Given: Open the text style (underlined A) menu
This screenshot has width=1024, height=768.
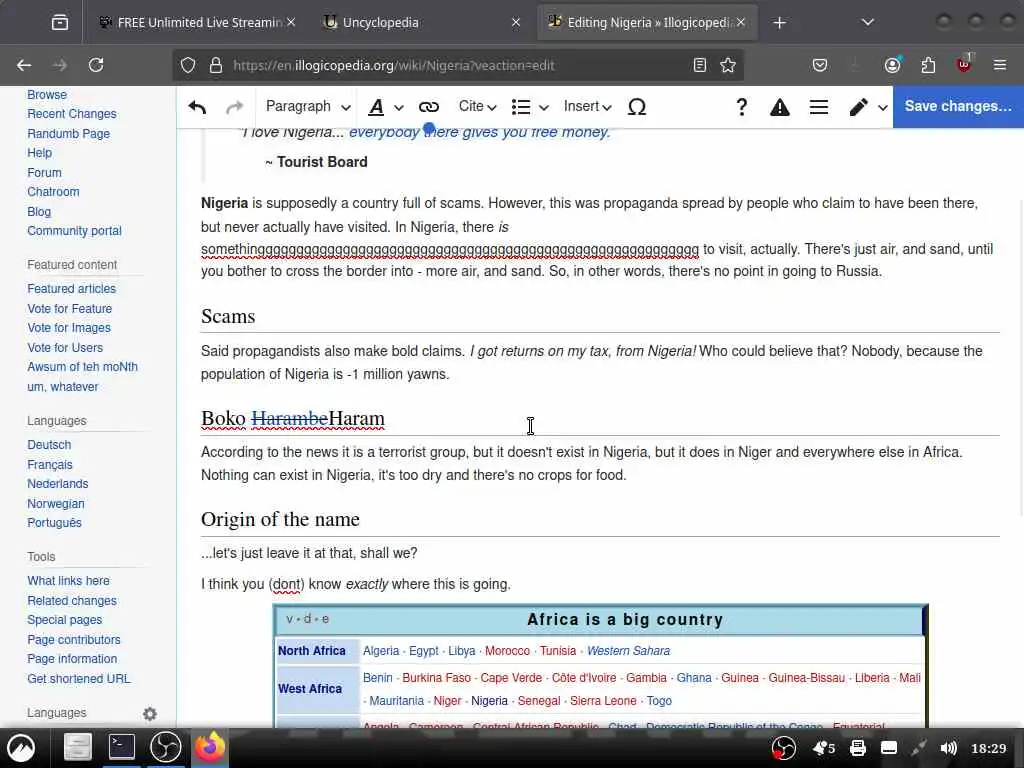Looking at the screenshot, I should tap(376, 107).
